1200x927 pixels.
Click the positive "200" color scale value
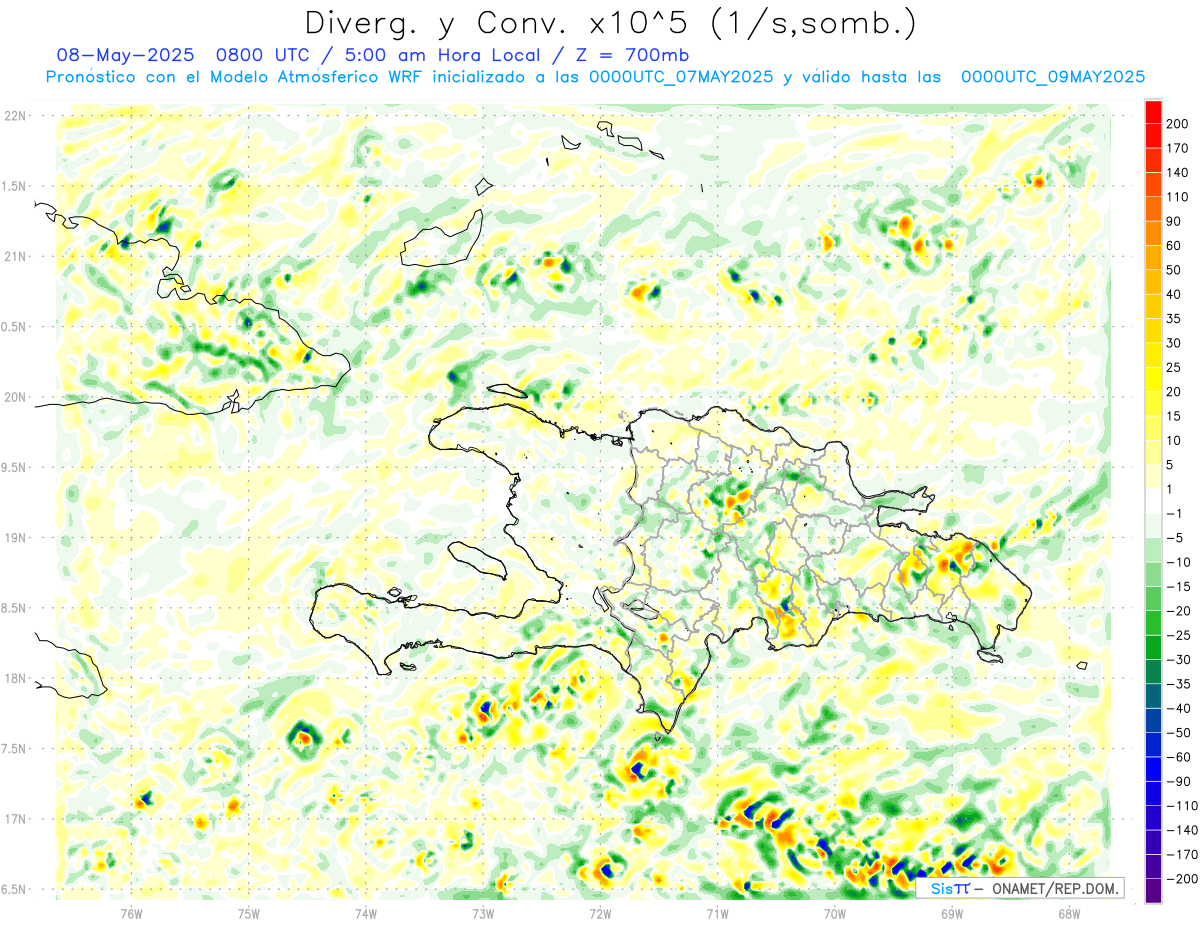[x=1178, y=124]
